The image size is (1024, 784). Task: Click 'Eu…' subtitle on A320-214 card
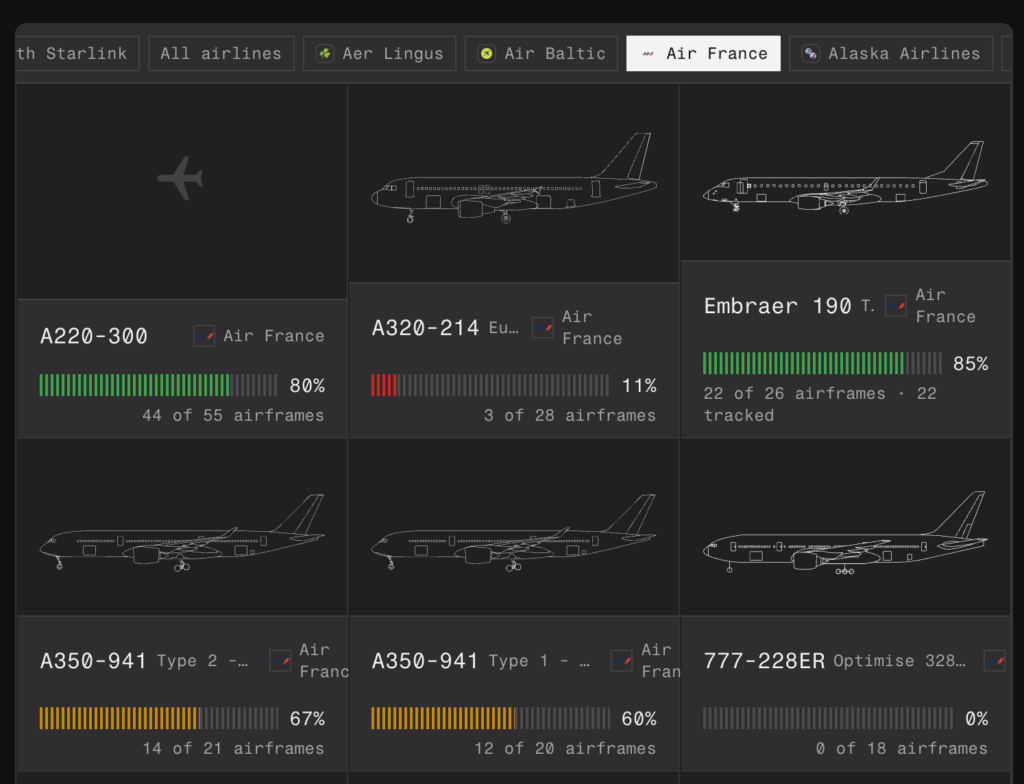click(504, 327)
